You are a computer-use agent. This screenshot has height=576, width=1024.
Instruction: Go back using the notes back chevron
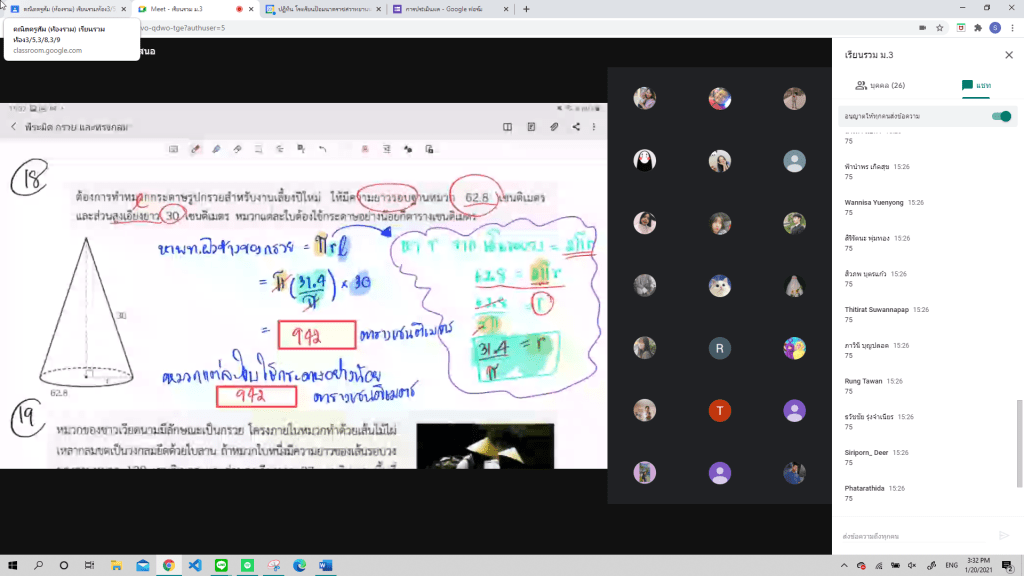(x=14, y=127)
